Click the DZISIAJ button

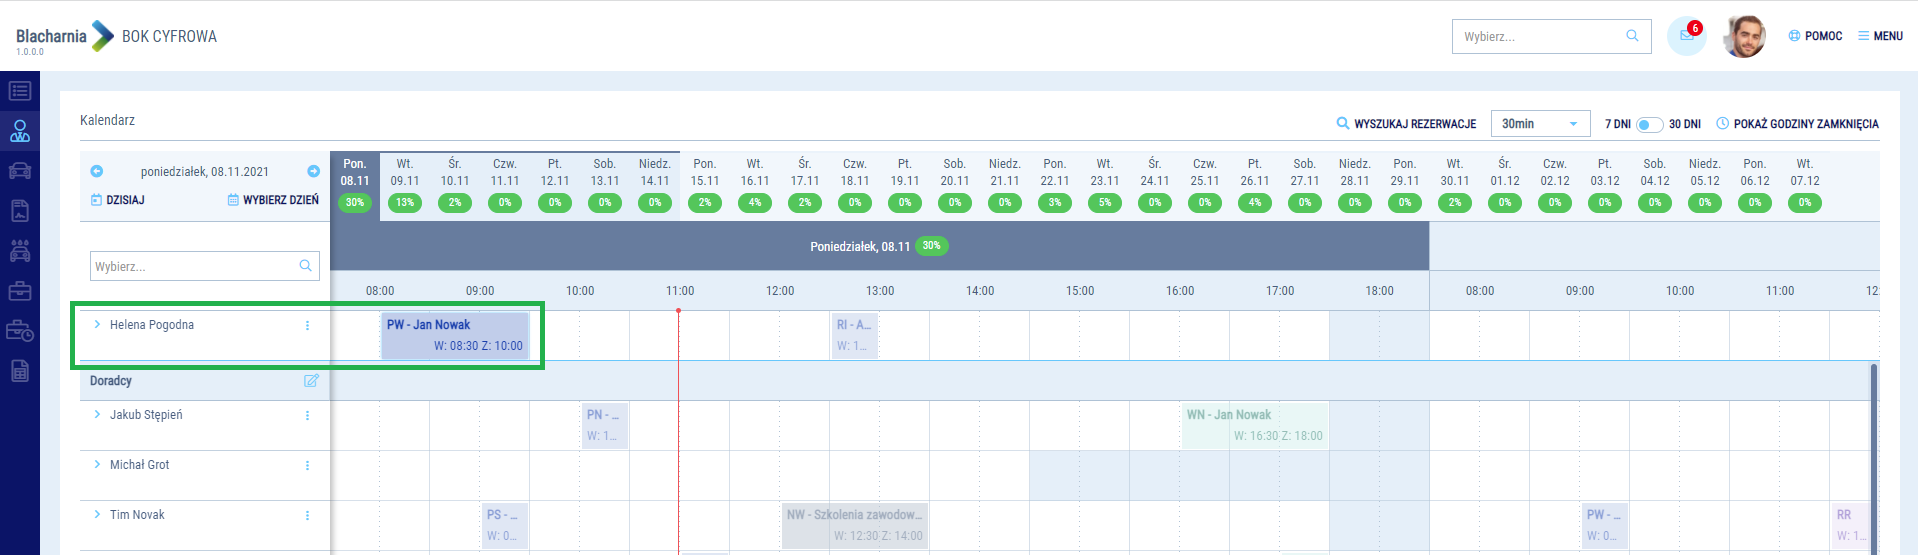(118, 200)
